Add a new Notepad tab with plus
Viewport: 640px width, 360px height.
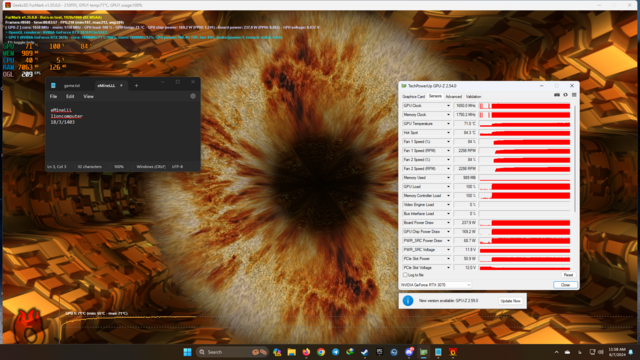(x=136, y=86)
